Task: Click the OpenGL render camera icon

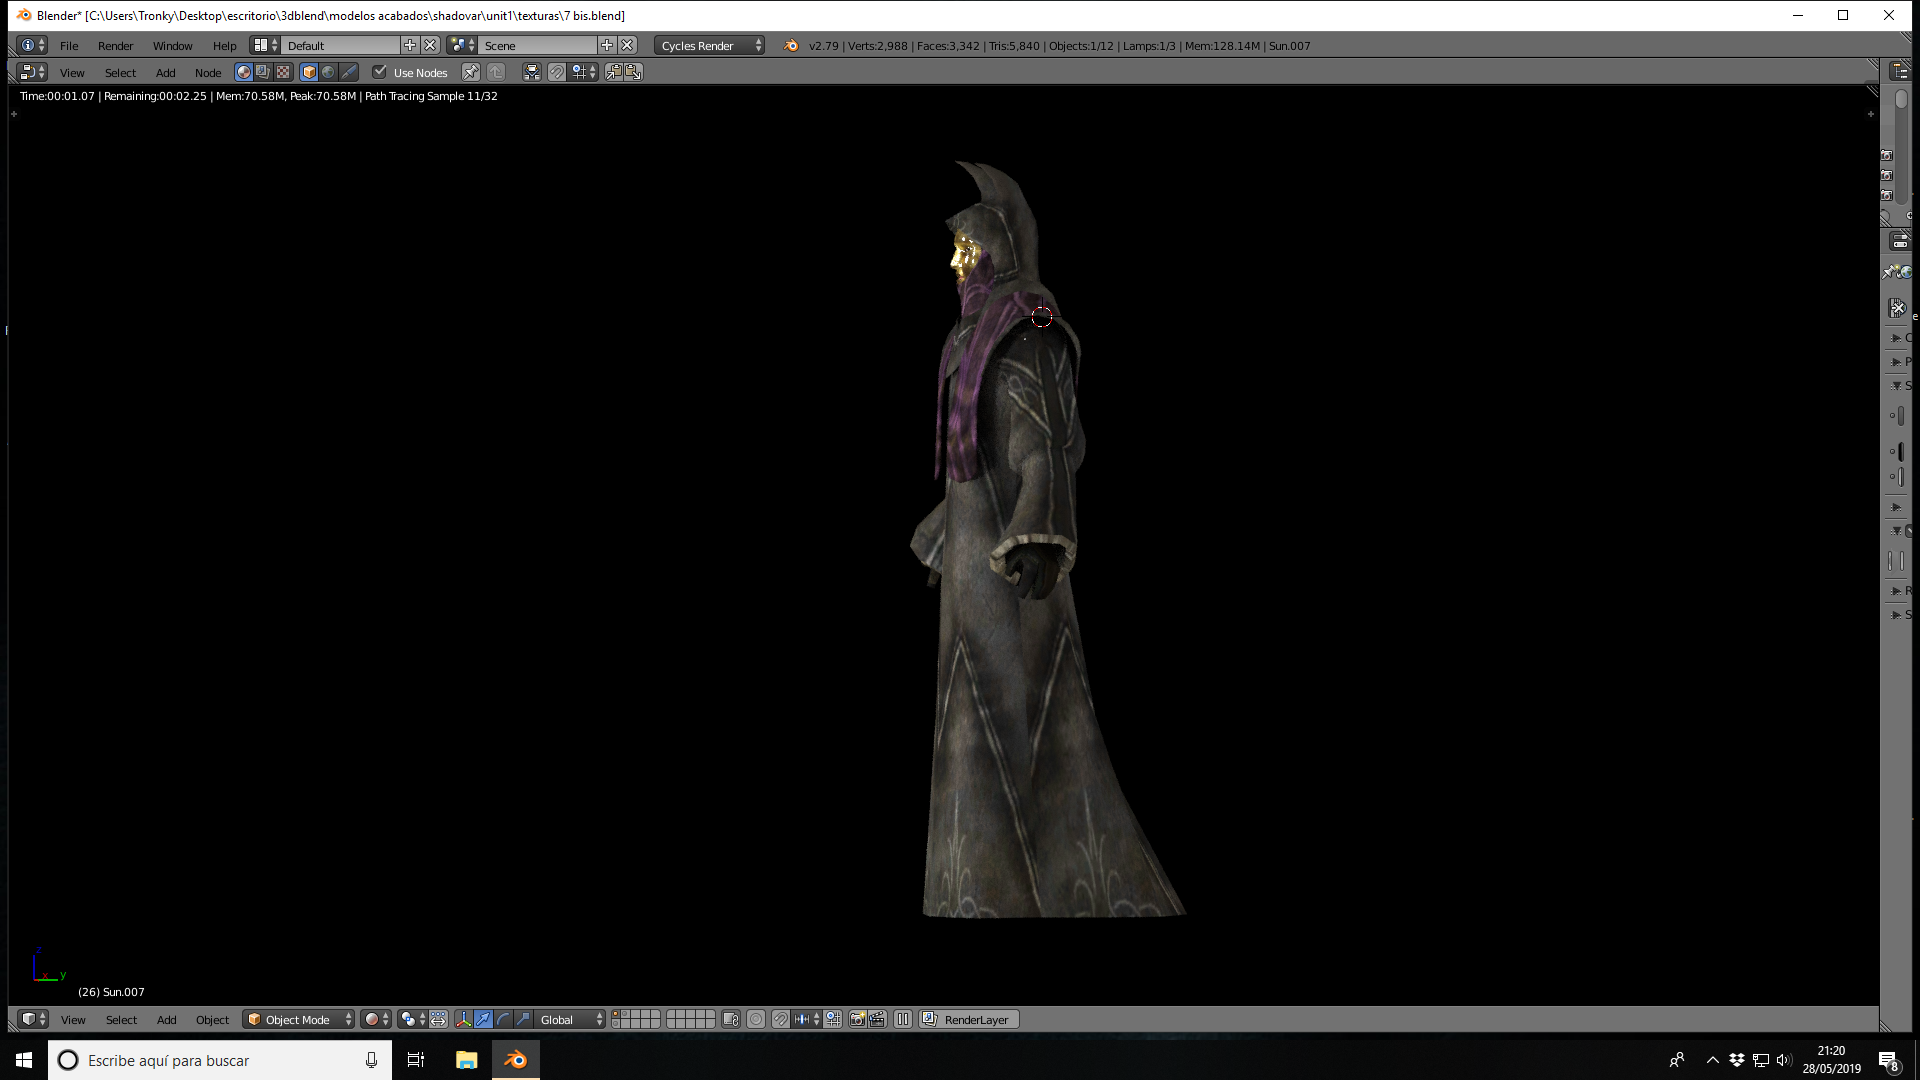Action: (x=857, y=1020)
